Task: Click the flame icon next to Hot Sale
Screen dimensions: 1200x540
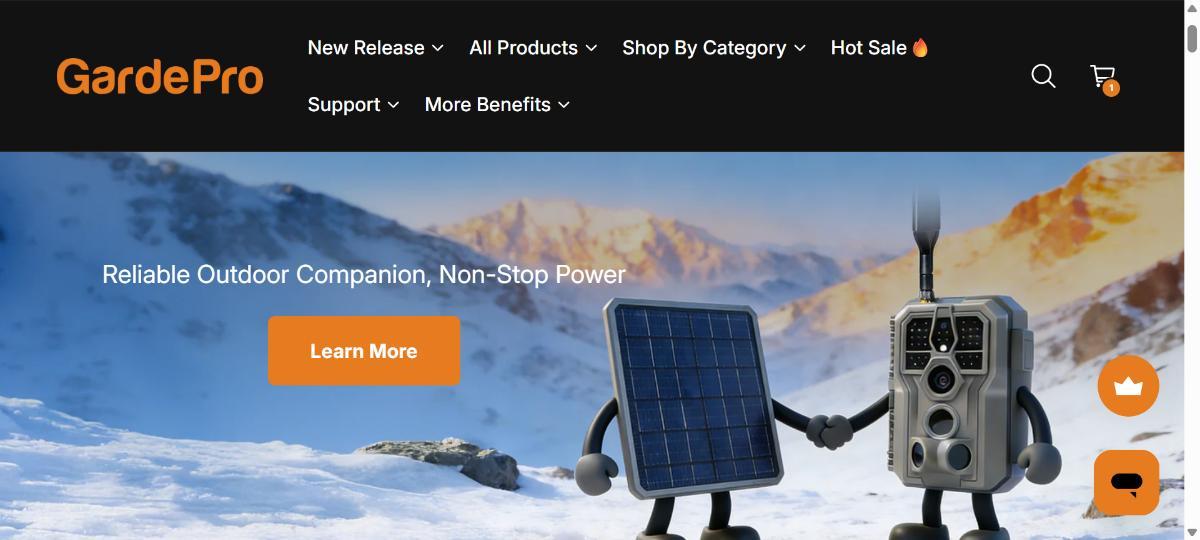Action: coord(920,47)
